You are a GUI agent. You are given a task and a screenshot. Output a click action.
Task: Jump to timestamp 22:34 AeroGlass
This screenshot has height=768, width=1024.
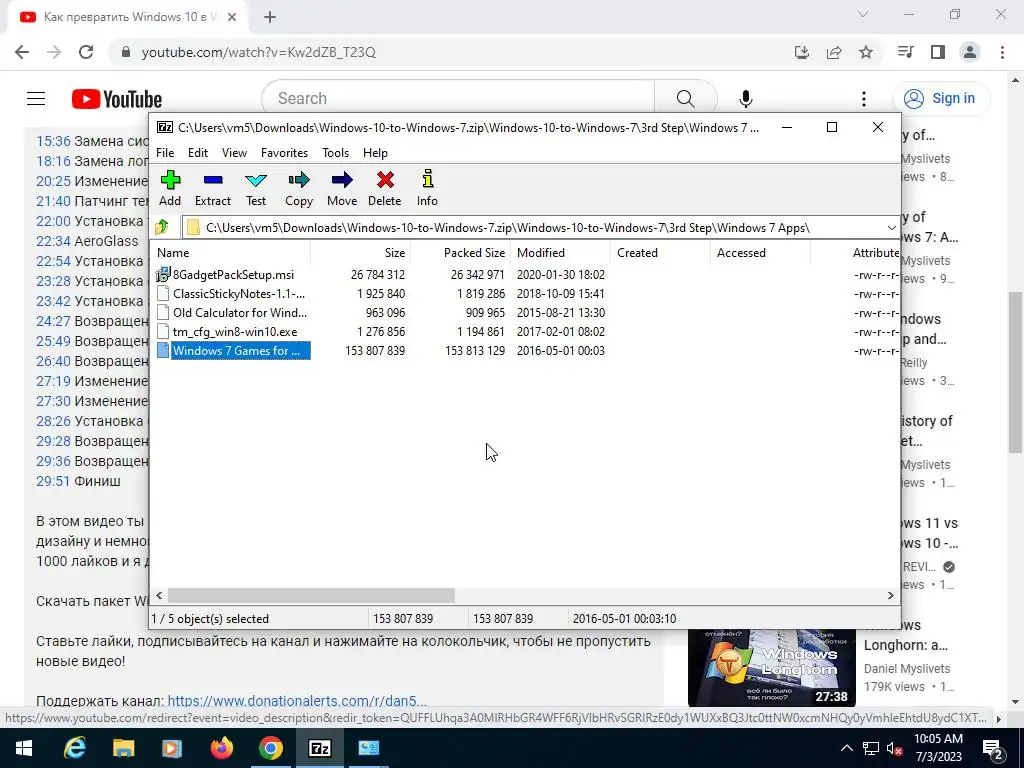tap(53, 241)
